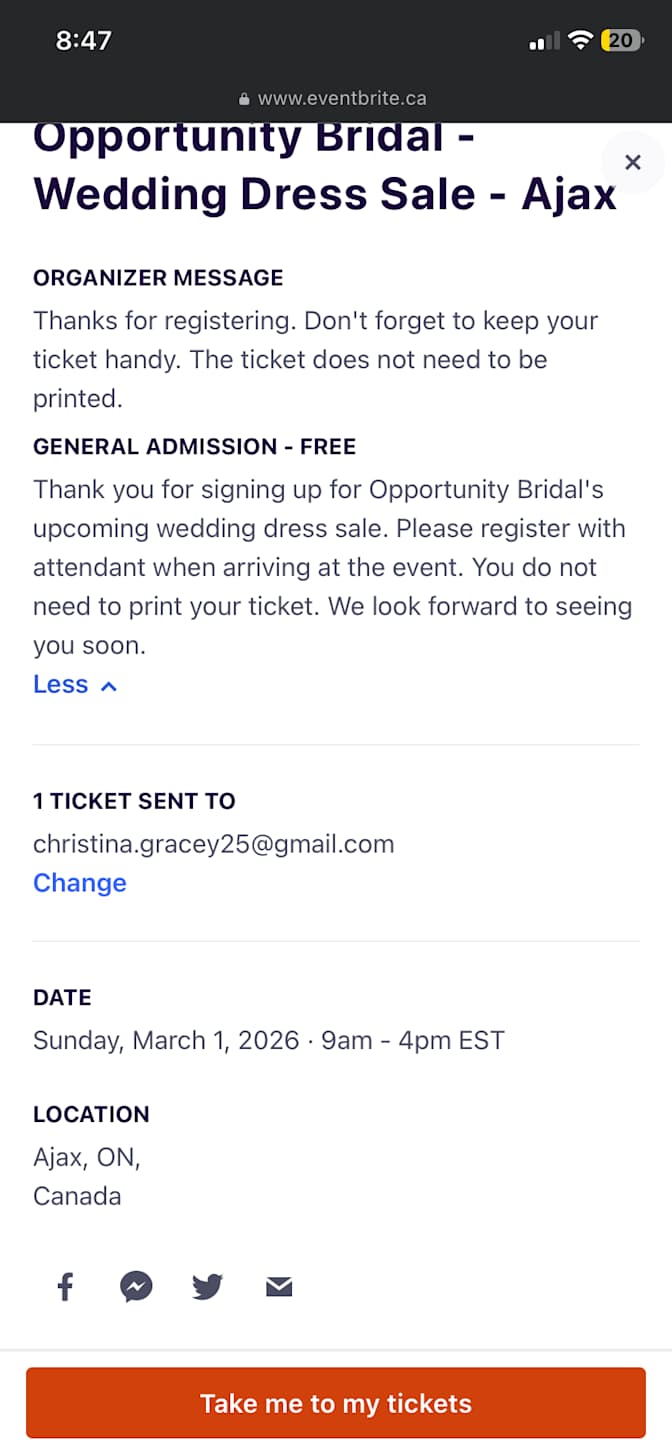
Task: Click "Change" to edit ticket email
Action: (80, 883)
